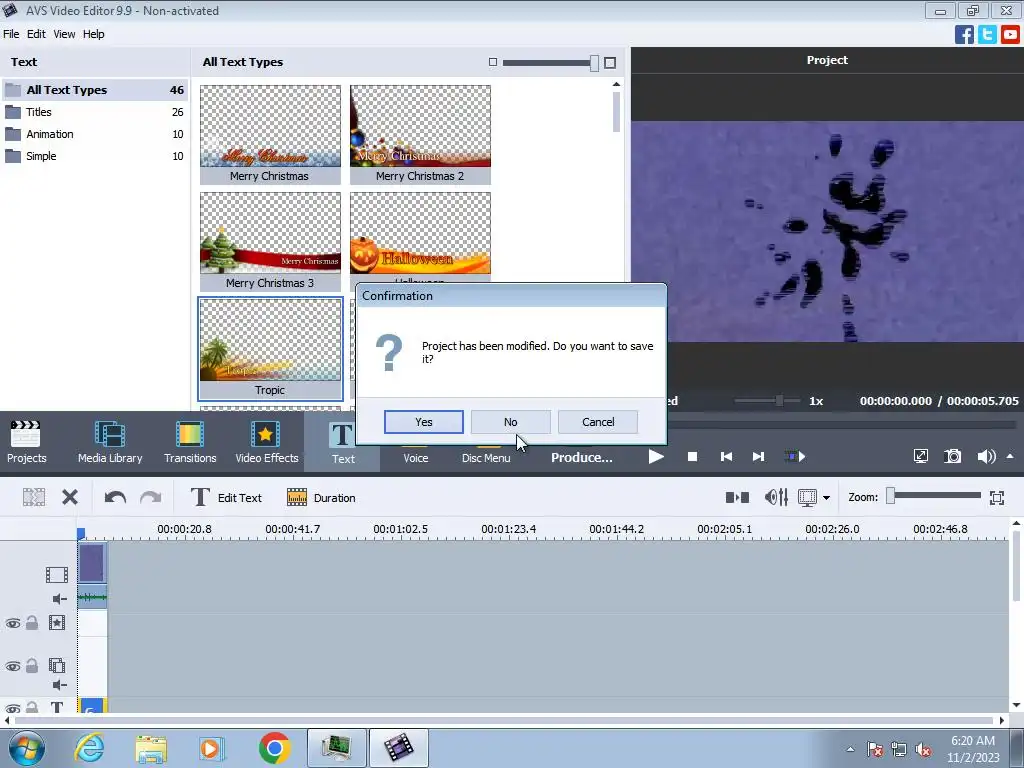The height and width of the screenshot is (768, 1024).
Task: Lock the video effects track
Action: (31, 622)
